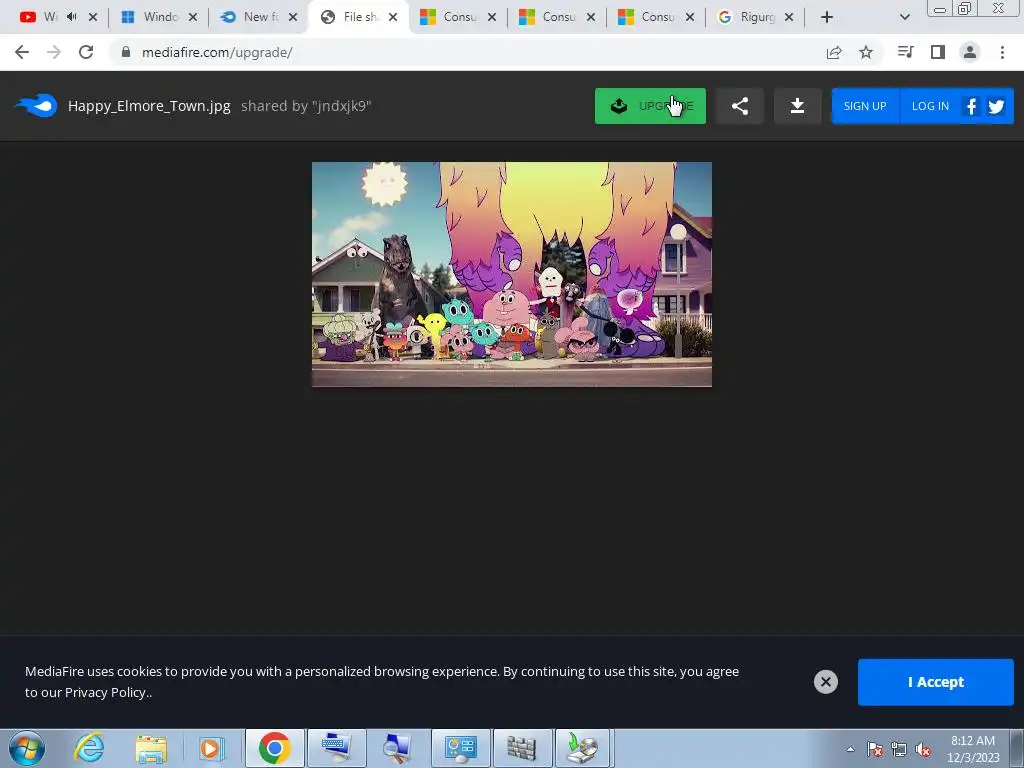The width and height of the screenshot is (1024, 768).
Task: Close the File sh tab
Action: point(392,17)
